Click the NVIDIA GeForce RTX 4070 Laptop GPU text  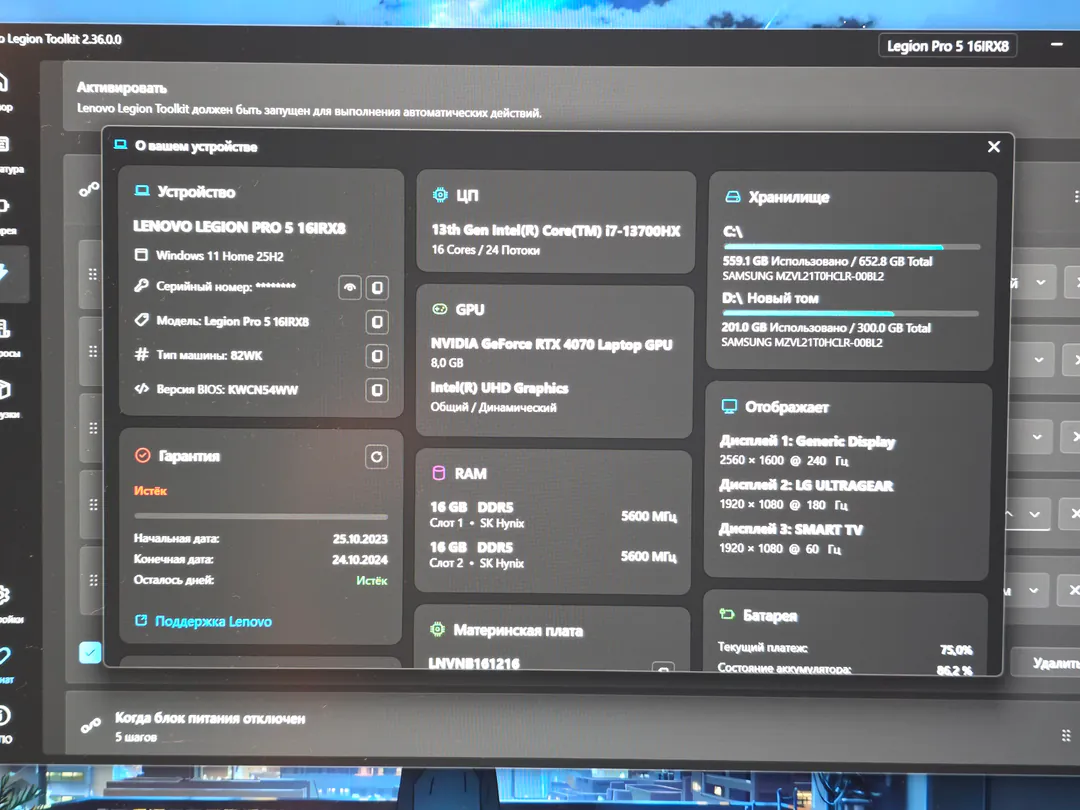coord(552,344)
